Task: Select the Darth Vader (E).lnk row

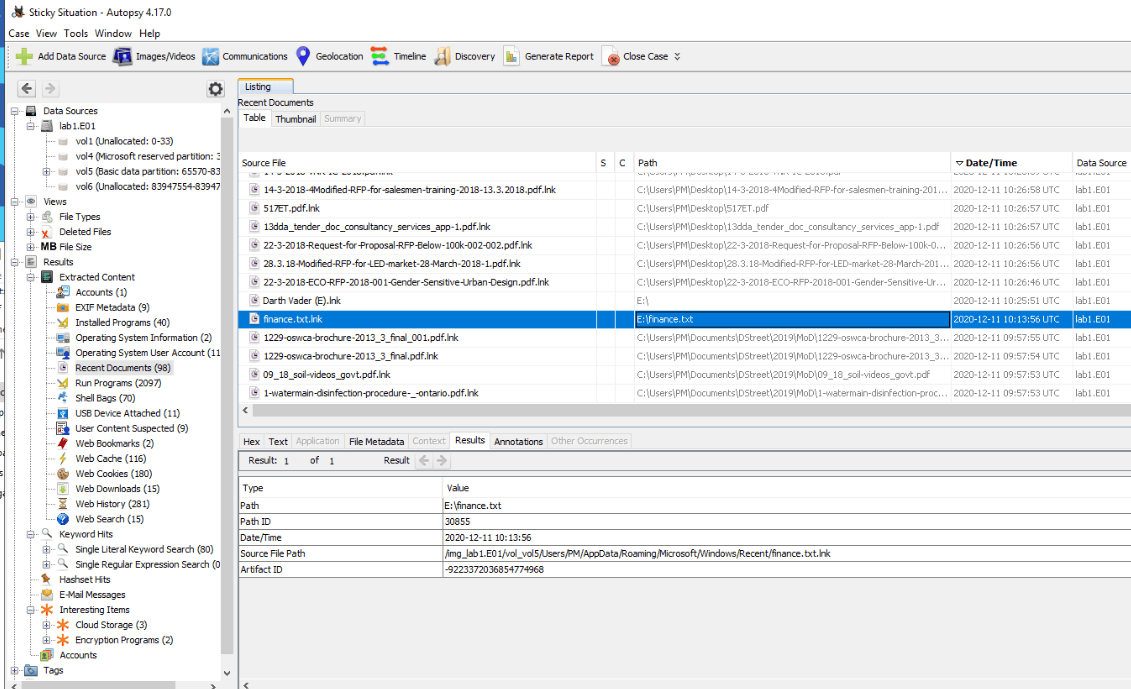Action: pyautogui.click(x=685, y=301)
